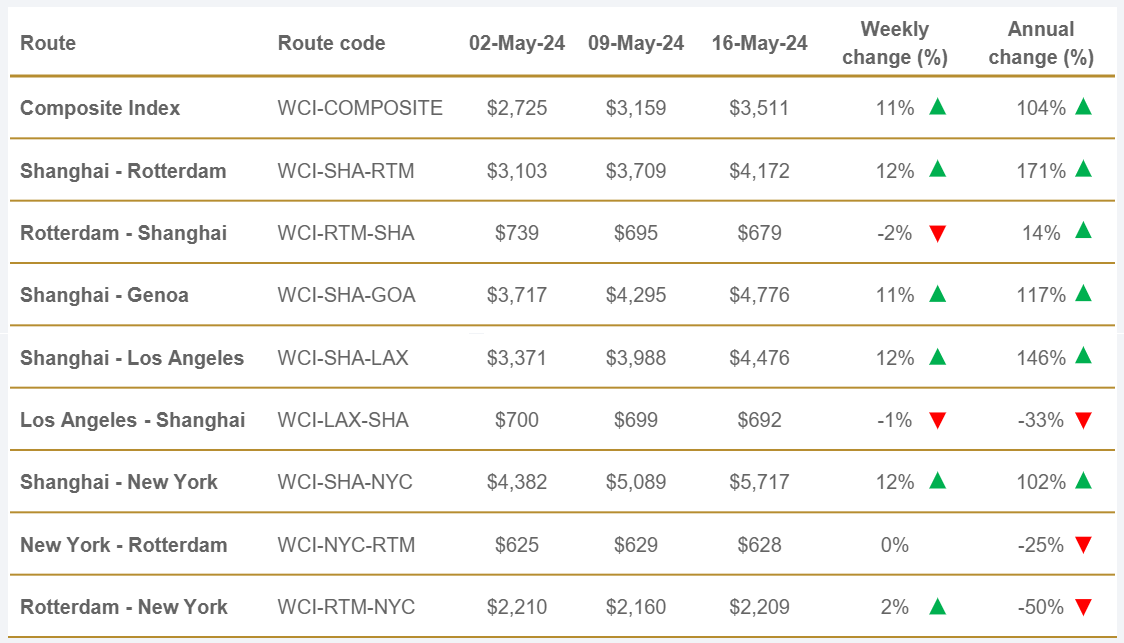1124x643 pixels.
Task: Click green arrow for Shanghai - Genoa annual change
Action: click(1083, 294)
